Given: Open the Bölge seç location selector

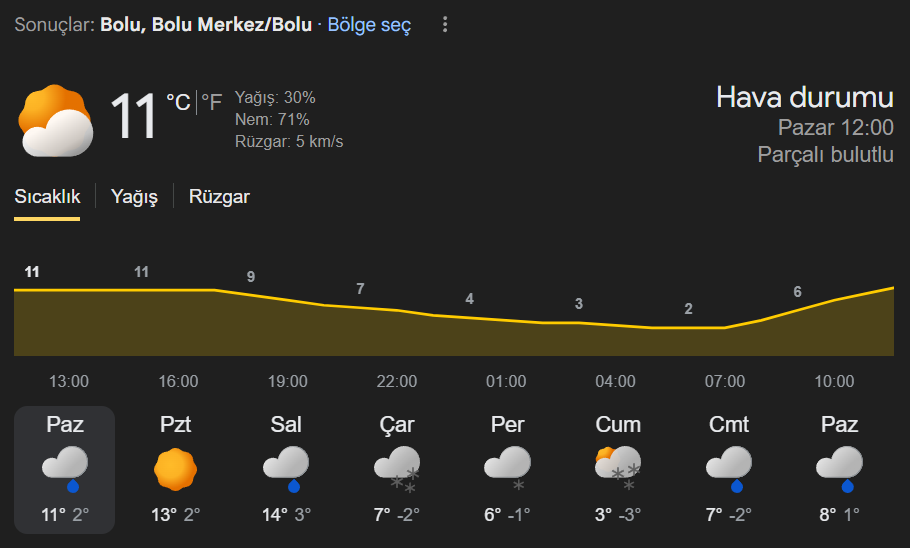Looking at the screenshot, I should point(369,25).
